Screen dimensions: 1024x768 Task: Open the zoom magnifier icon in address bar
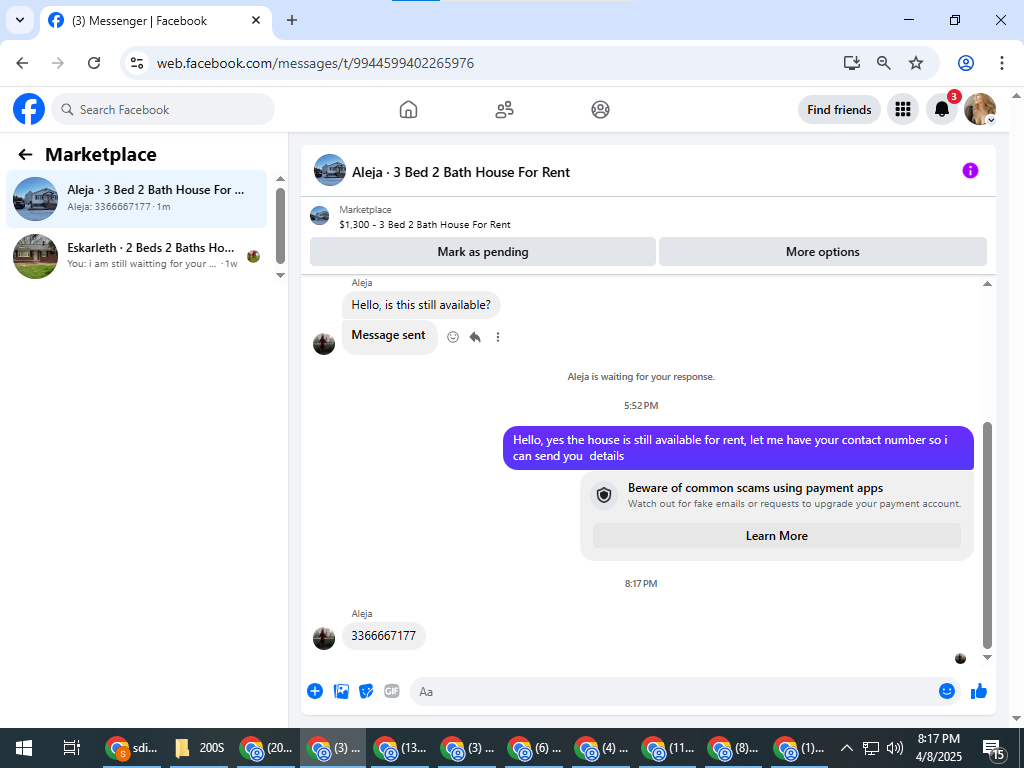tap(884, 63)
